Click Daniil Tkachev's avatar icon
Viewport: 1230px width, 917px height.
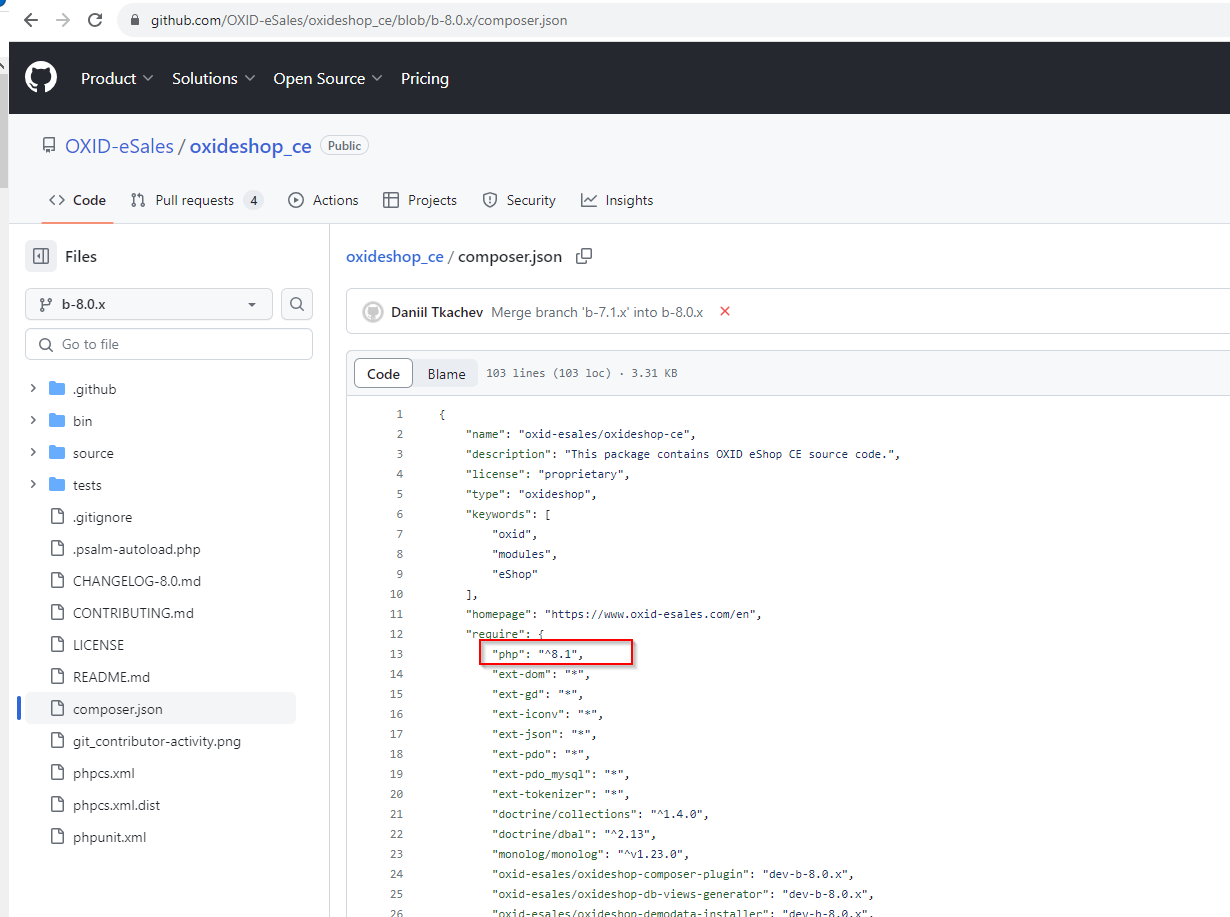(373, 312)
